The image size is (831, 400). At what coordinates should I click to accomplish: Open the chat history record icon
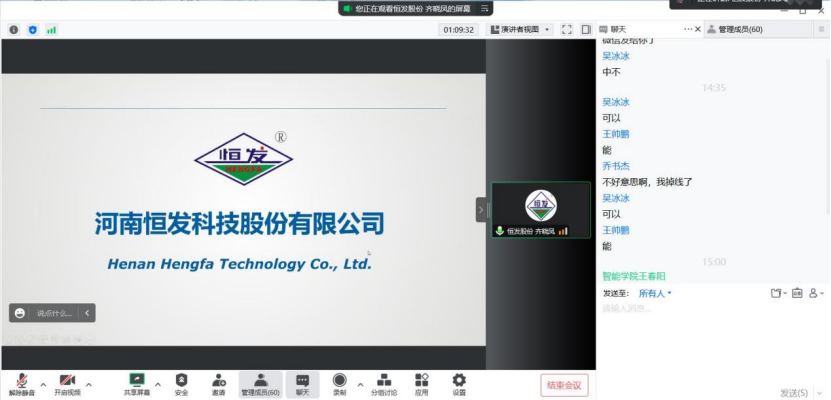click(797, 293)
